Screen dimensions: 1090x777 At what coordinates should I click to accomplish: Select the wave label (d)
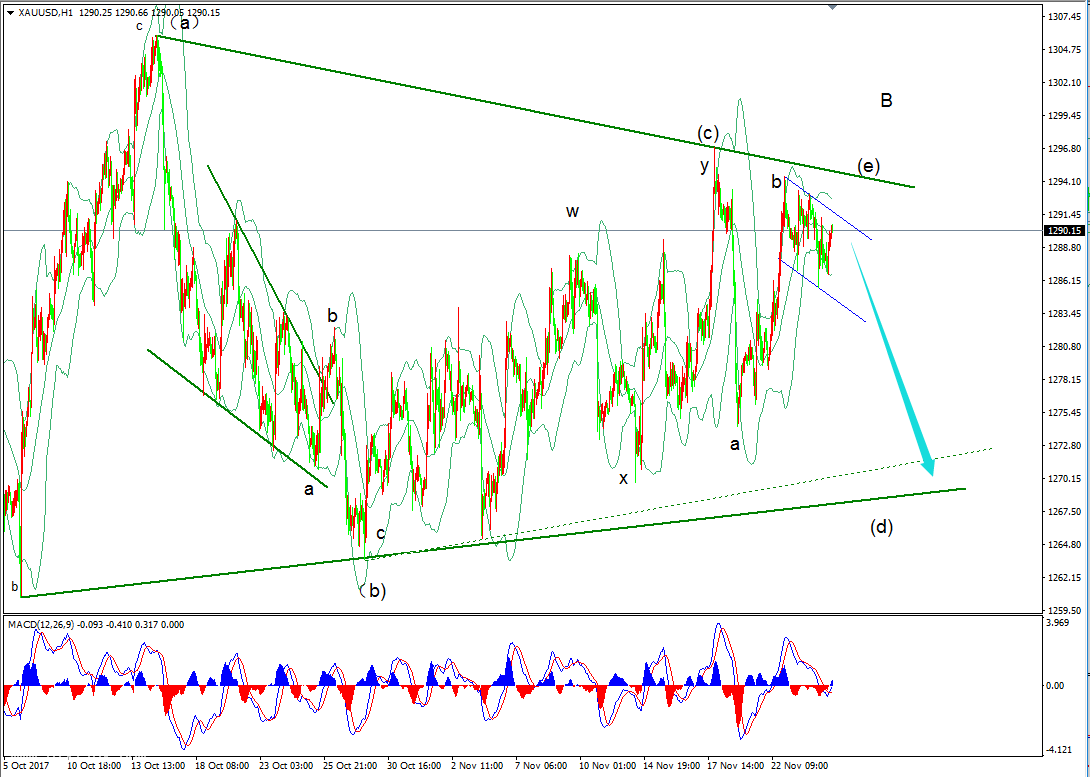tap(880, 527)
